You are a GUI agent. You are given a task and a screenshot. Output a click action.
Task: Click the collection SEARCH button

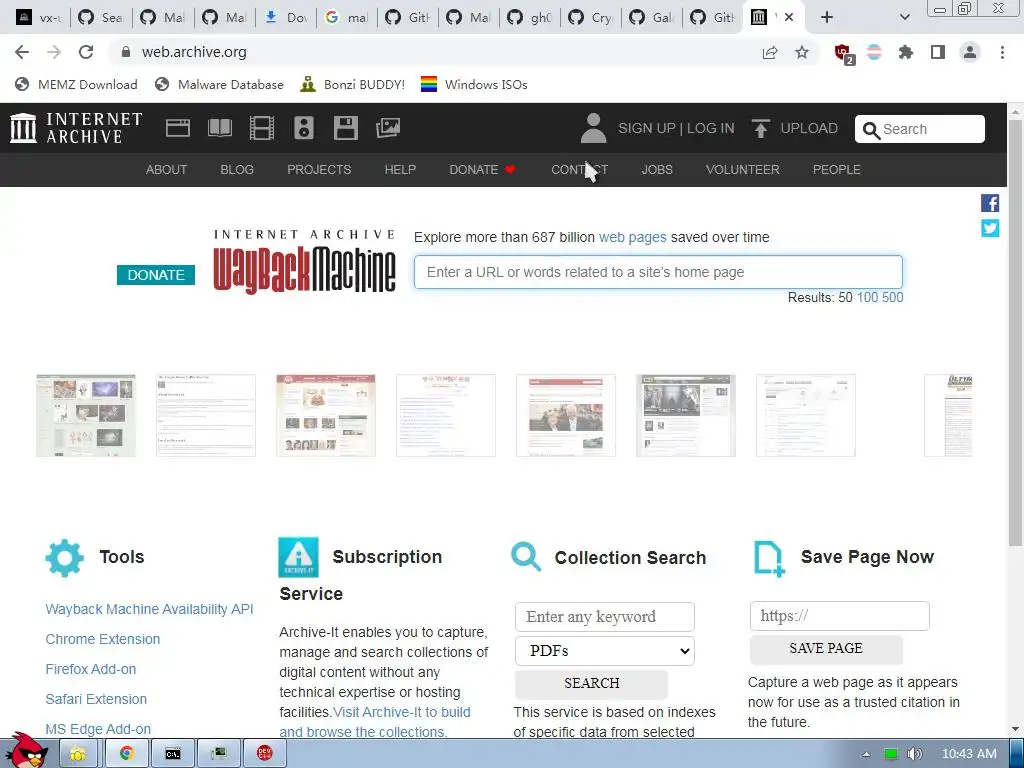click(x=592, y=683)
